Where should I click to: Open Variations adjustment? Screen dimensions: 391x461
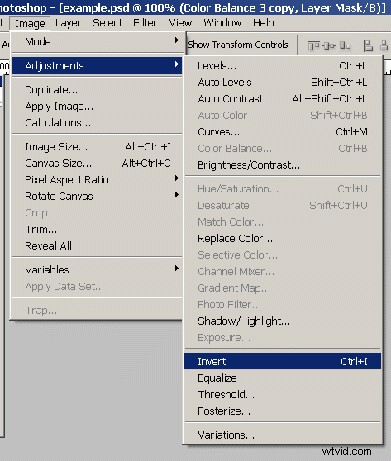tap(282, 435)
